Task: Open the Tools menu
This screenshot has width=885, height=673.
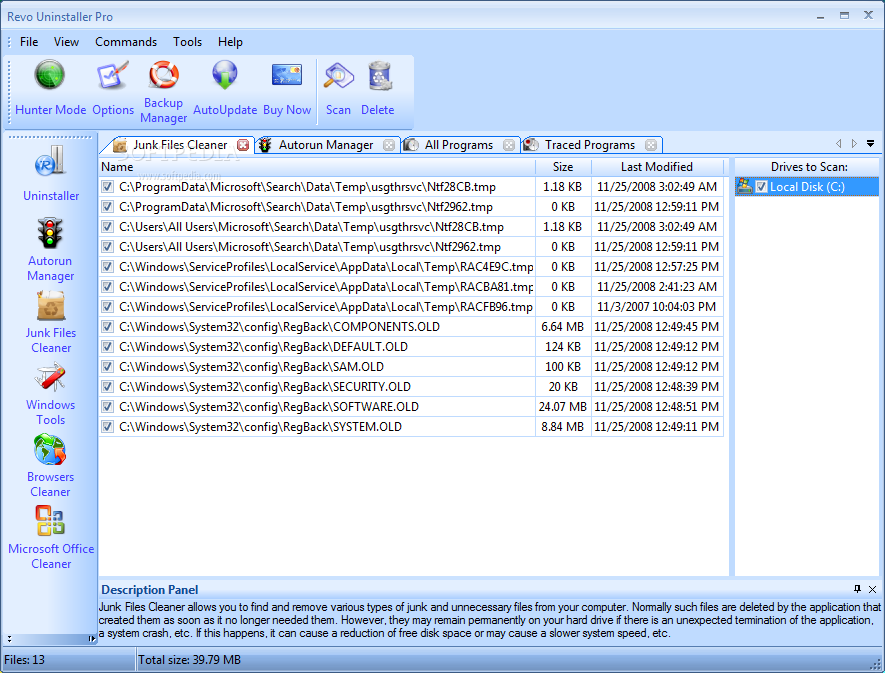Action: 187,42
